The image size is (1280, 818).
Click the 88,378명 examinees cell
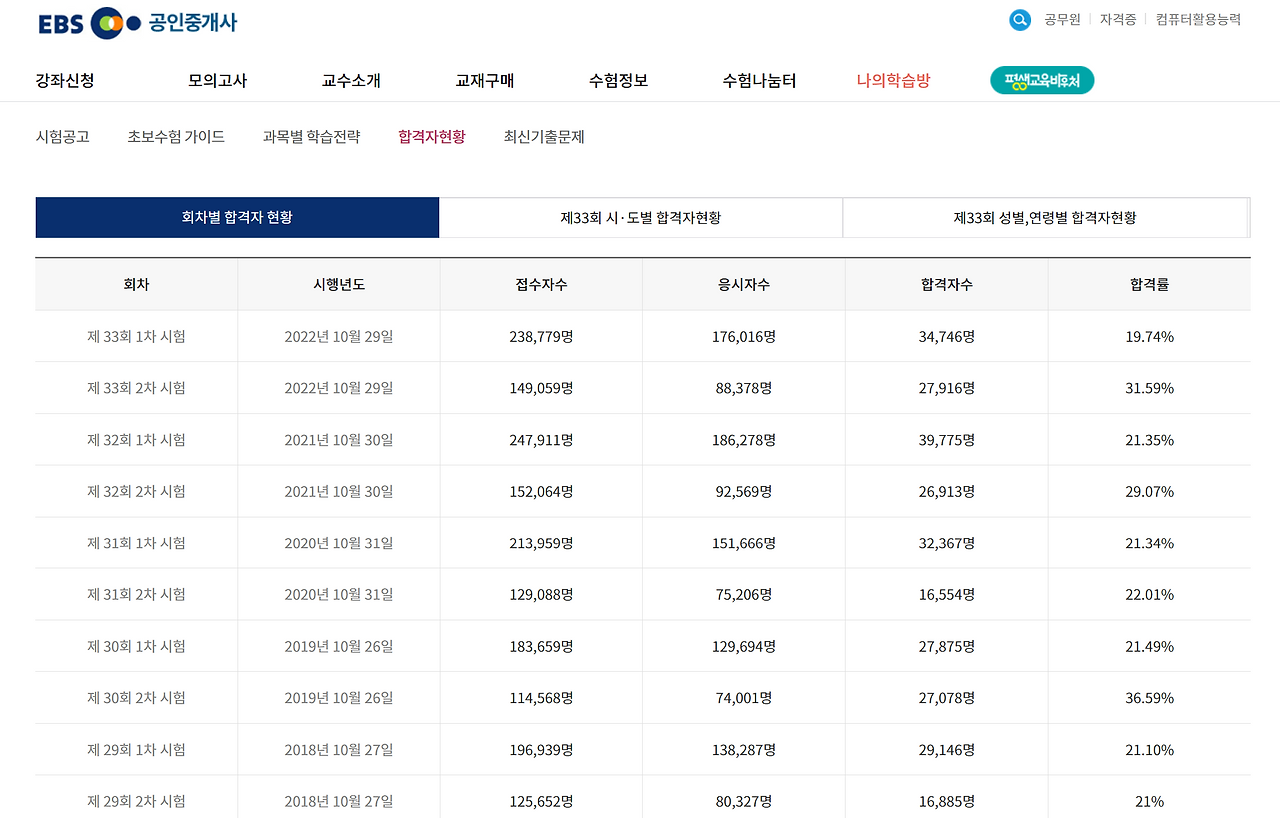point(744,388)
